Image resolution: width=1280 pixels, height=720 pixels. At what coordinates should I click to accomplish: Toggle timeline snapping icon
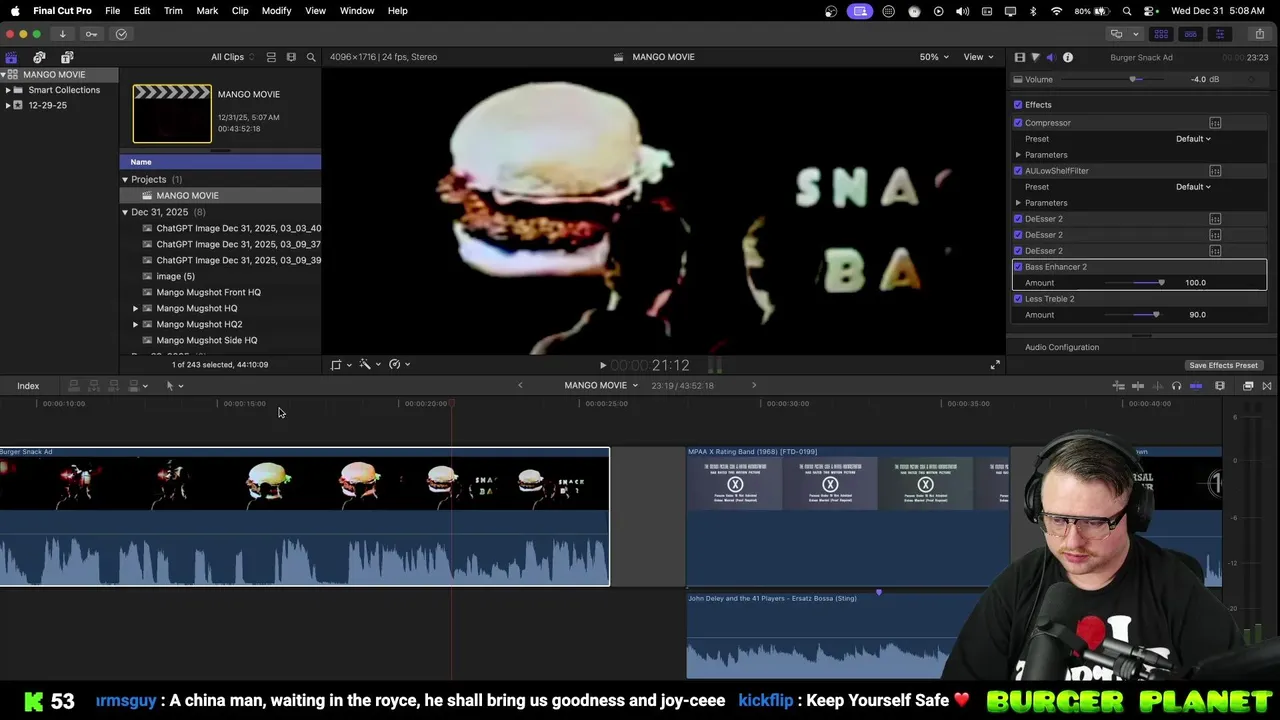[1196, 386]
